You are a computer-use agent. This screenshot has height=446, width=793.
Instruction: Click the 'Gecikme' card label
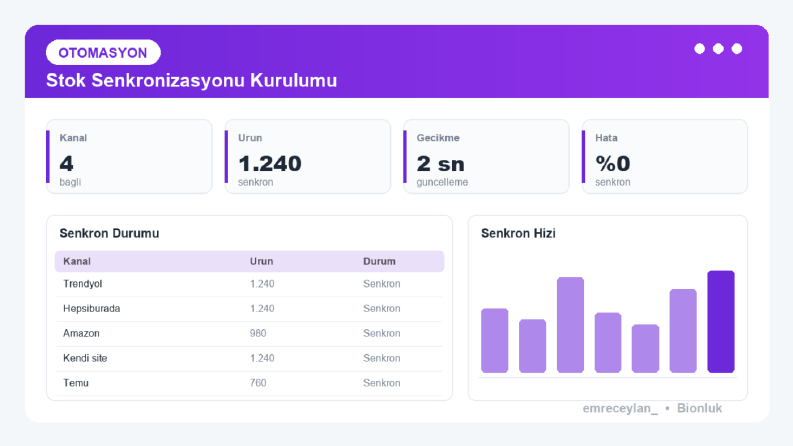tap(438, 138)
